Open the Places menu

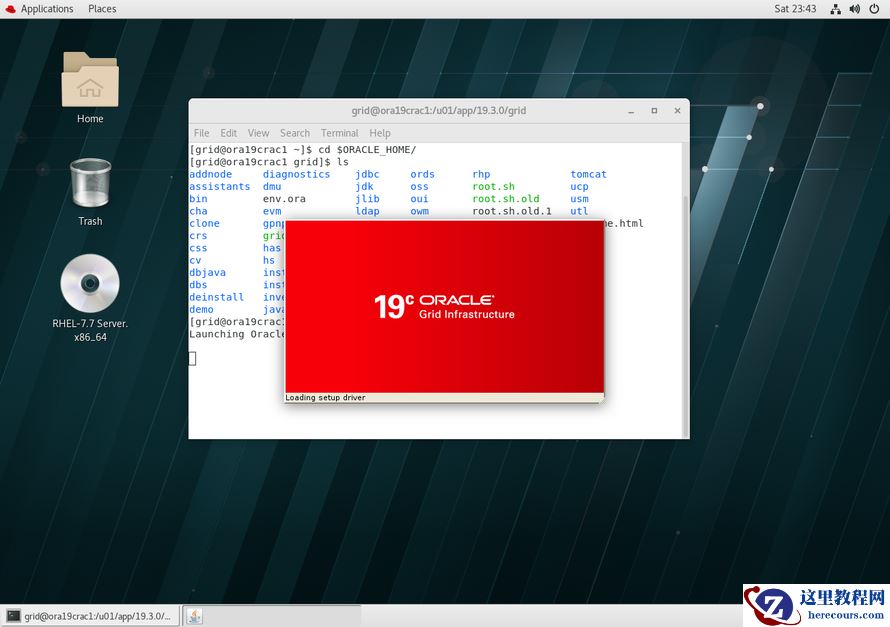pos(102,9)
